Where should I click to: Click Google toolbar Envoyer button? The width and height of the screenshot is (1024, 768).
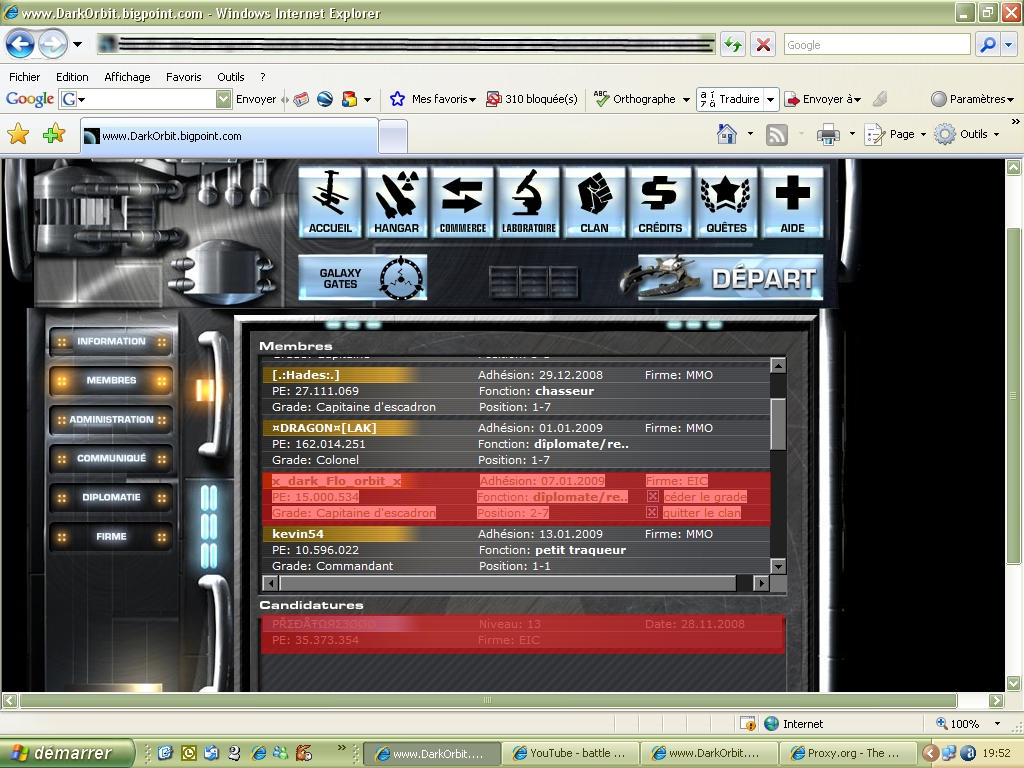(255, 99)
